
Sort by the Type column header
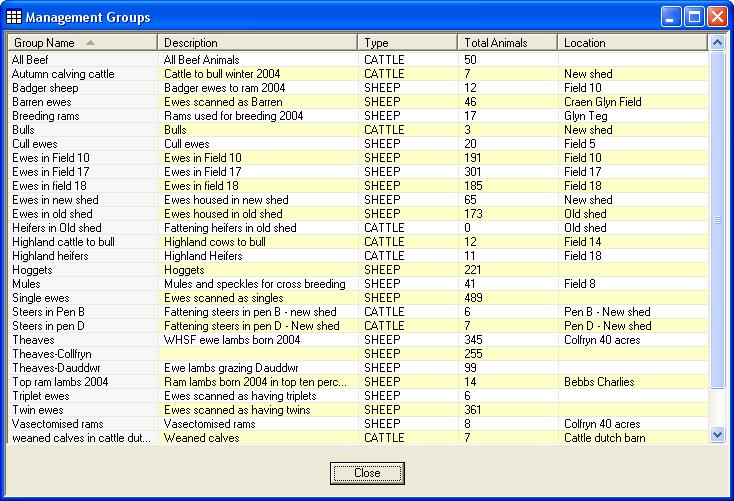pos(407,43)
